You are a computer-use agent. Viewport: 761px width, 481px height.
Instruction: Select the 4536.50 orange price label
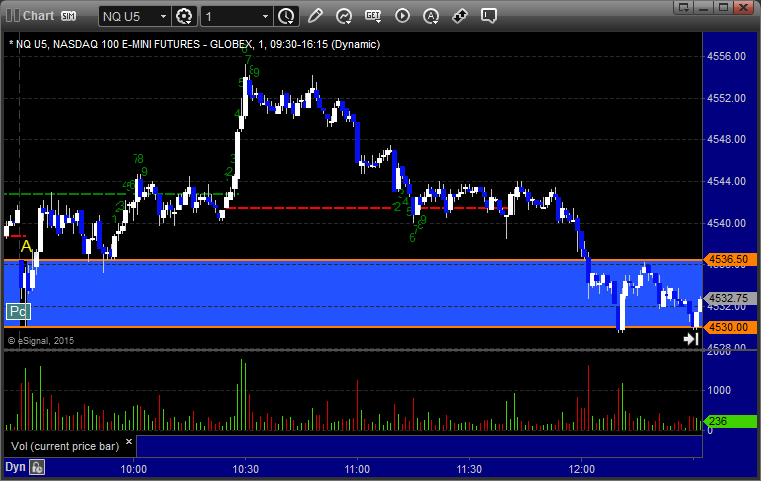[x=729, y=259]
